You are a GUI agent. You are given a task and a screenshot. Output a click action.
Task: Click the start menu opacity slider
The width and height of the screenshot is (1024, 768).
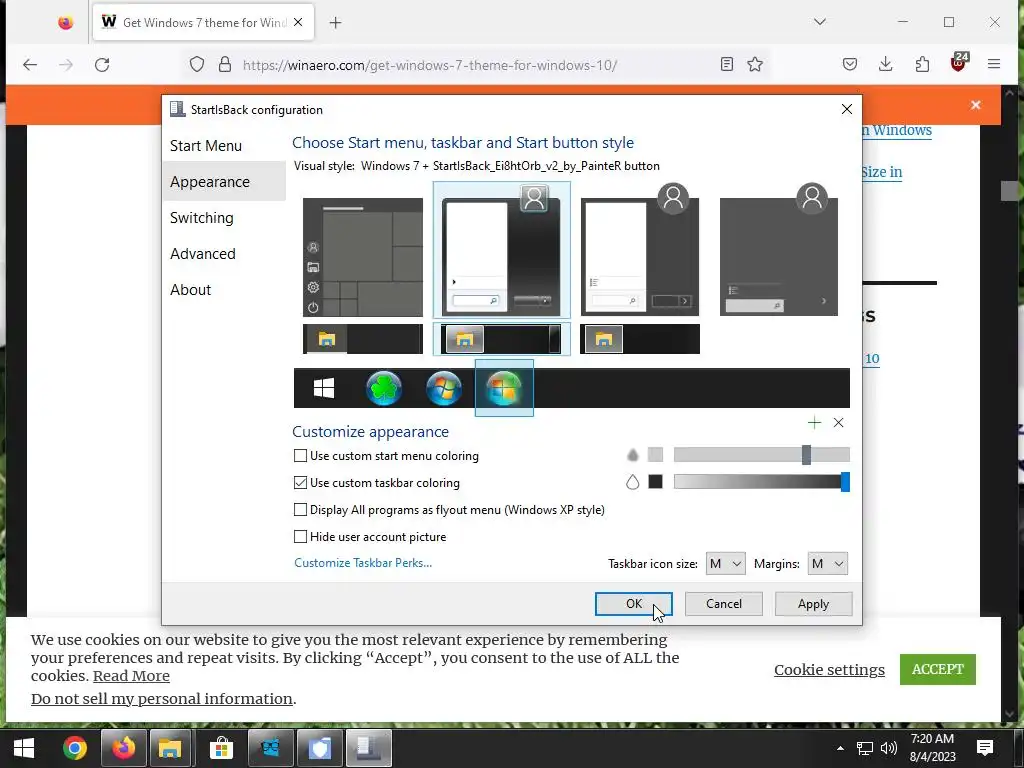pos(761,455)
